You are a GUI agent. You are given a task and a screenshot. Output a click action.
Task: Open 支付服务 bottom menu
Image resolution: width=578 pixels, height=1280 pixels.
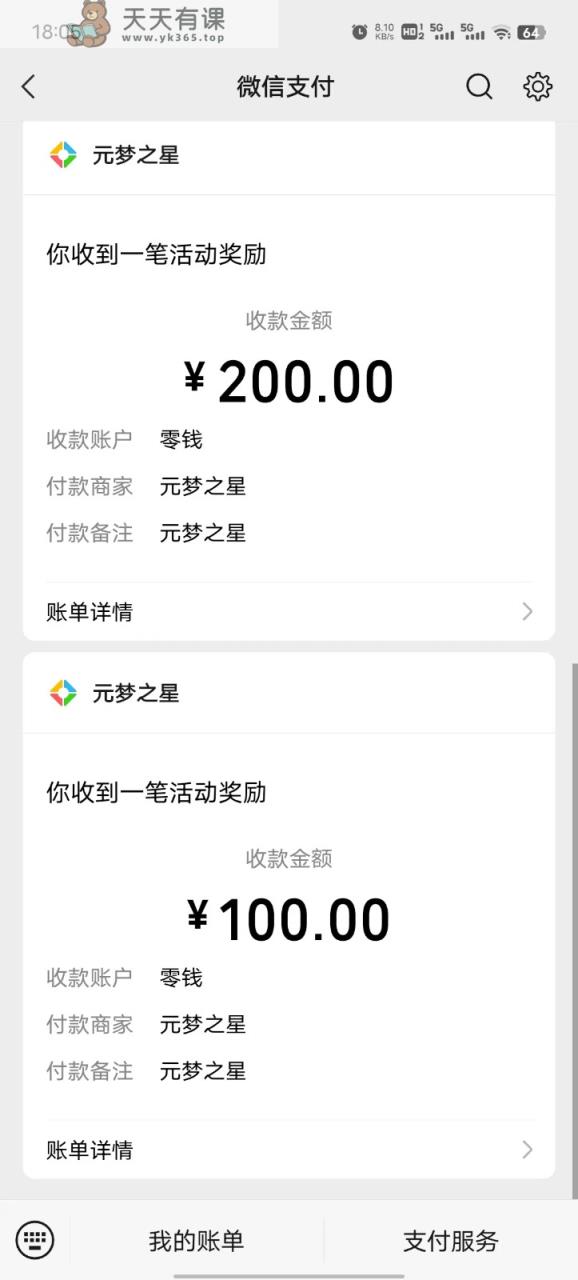[450, 1241]
